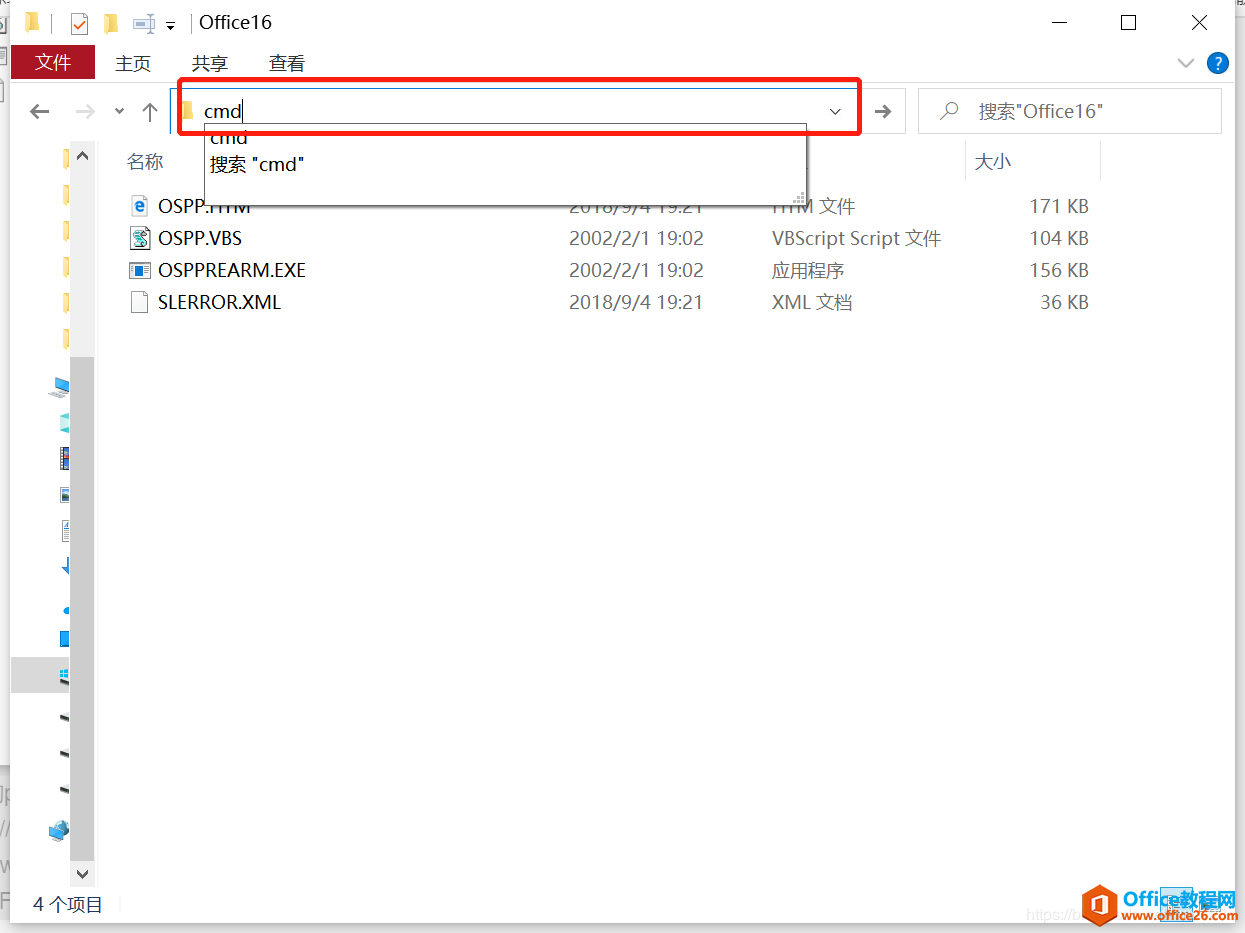This screenshot has width=1245, height=933.
Task: Open Help with the blue question mark
Action: [1217, 63]
